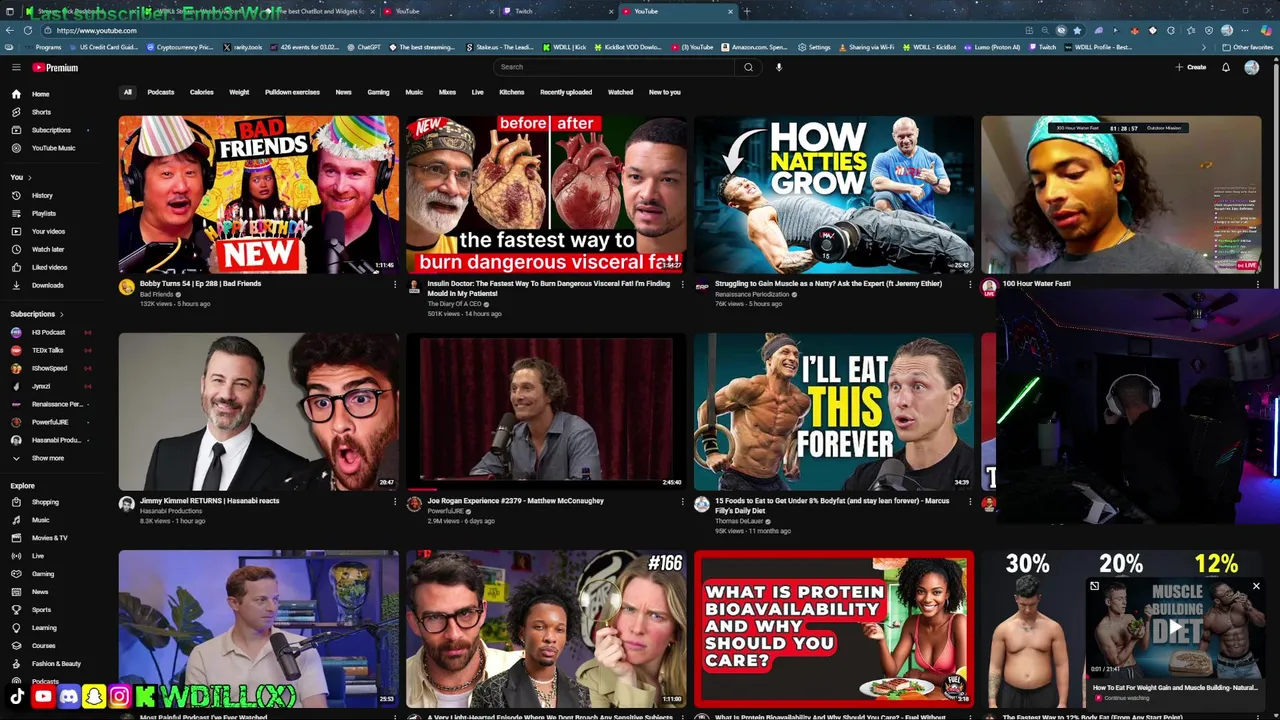Viewport: 1280px width, 720px height.
Task: Open I'll Eat This Forever thumbnail
Action: 833,412
